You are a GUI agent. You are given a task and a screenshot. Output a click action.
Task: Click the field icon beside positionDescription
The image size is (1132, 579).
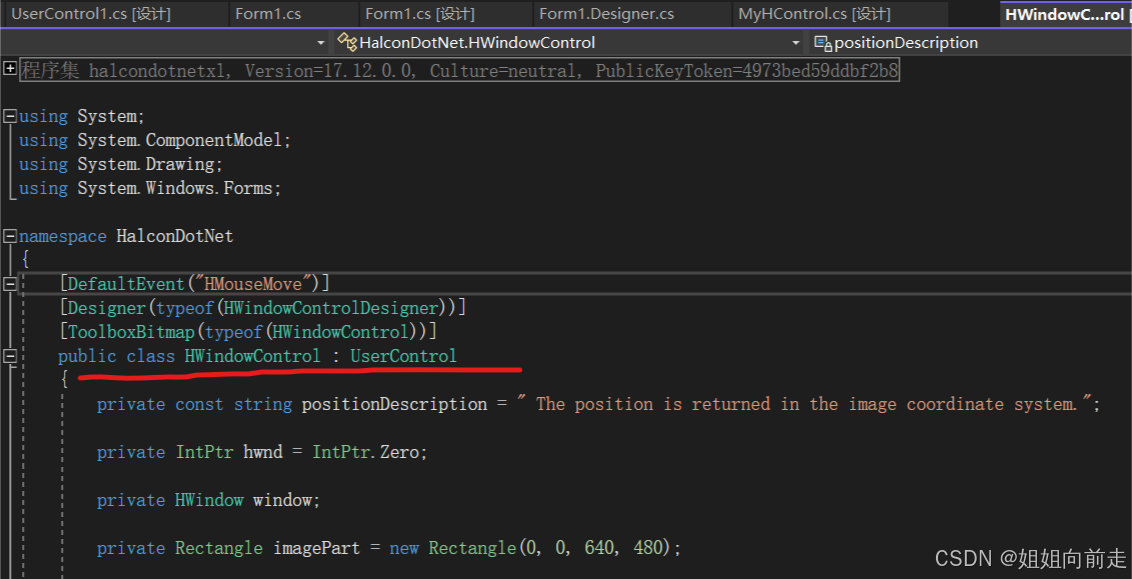822,42
